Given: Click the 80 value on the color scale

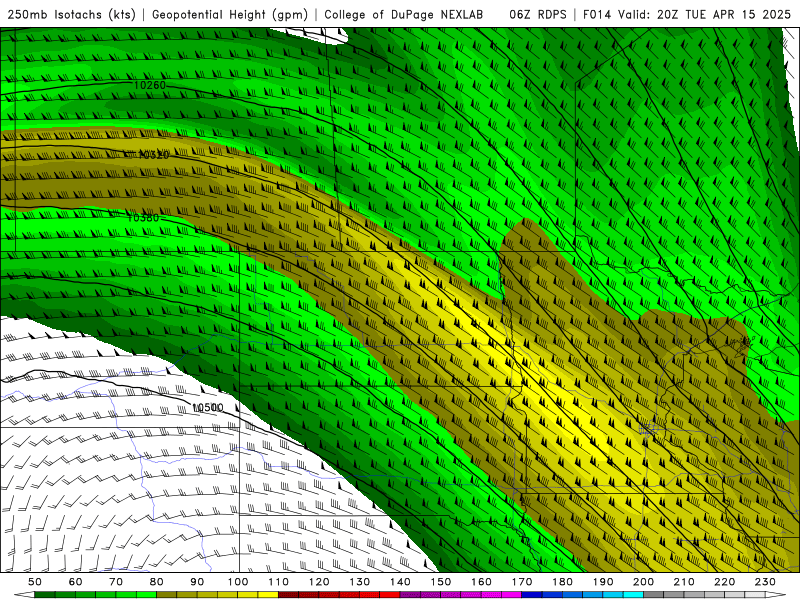Looking at the screenshot, I should tap(157, 582).
